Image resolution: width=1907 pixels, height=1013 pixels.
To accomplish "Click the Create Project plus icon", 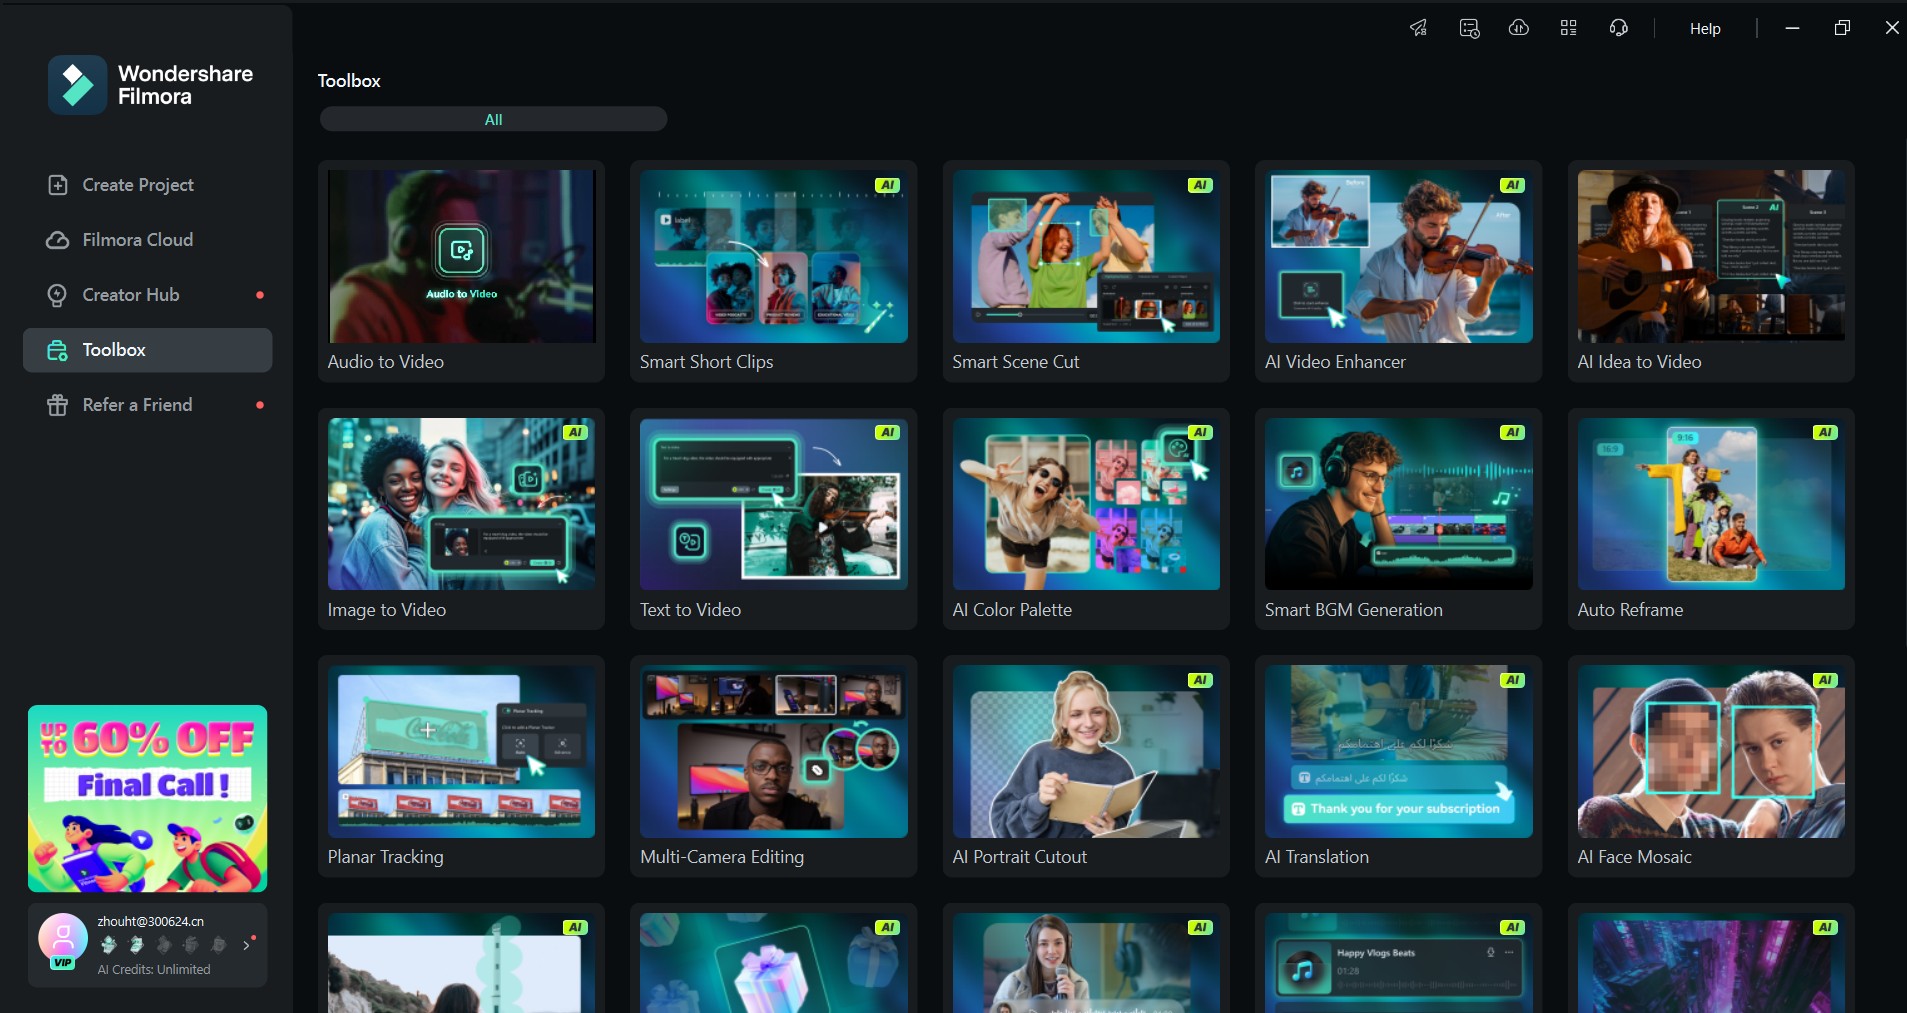I will click(58, 185).
